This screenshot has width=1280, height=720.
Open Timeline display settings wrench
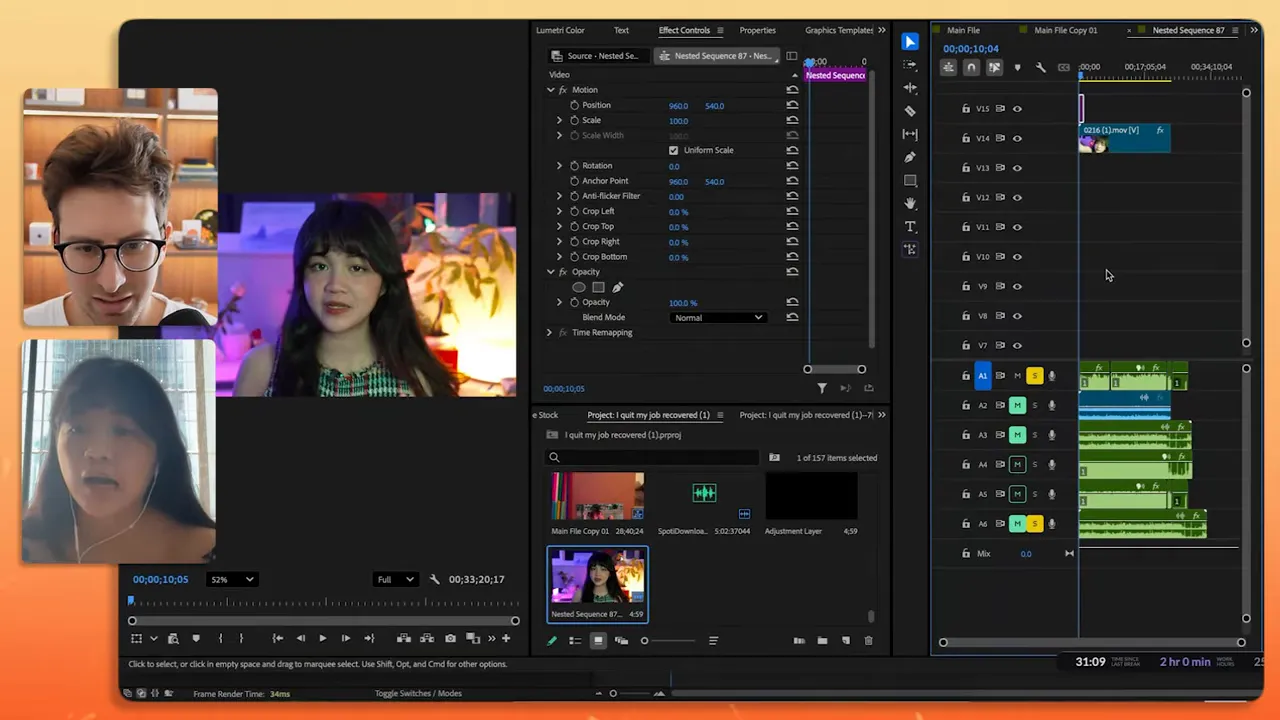coord(1040,67)
